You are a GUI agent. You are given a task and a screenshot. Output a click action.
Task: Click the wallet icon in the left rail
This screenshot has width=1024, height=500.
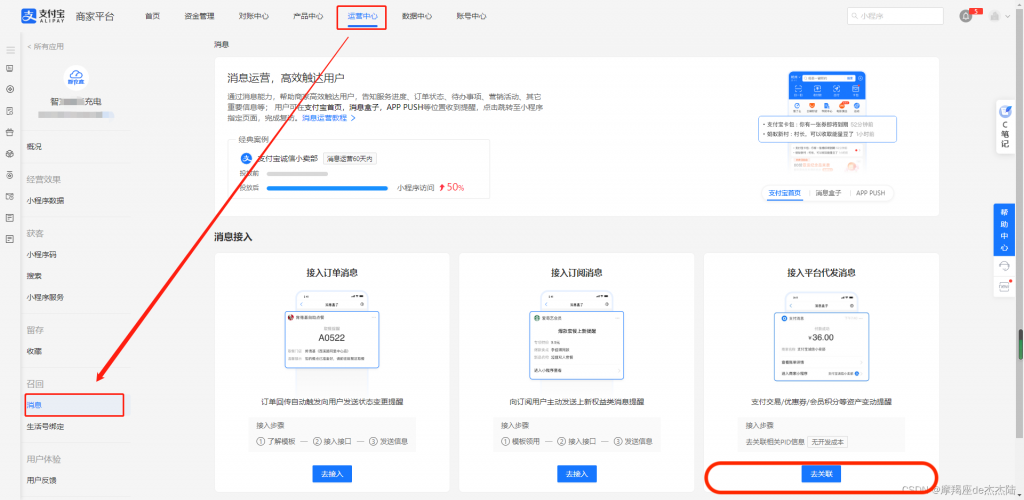pyautogui.click(x=10, y=196)
